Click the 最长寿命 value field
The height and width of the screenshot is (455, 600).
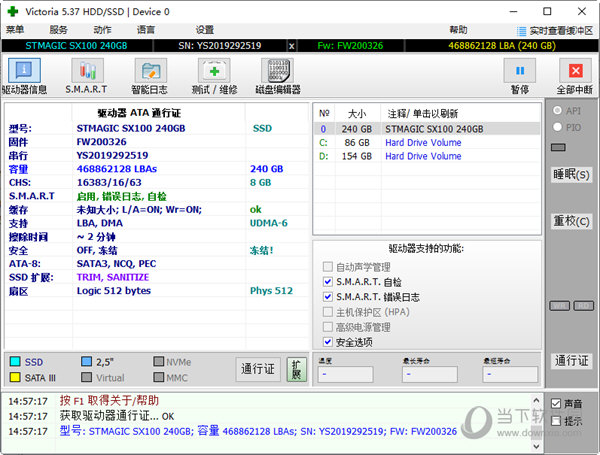(x=429, y=374)
